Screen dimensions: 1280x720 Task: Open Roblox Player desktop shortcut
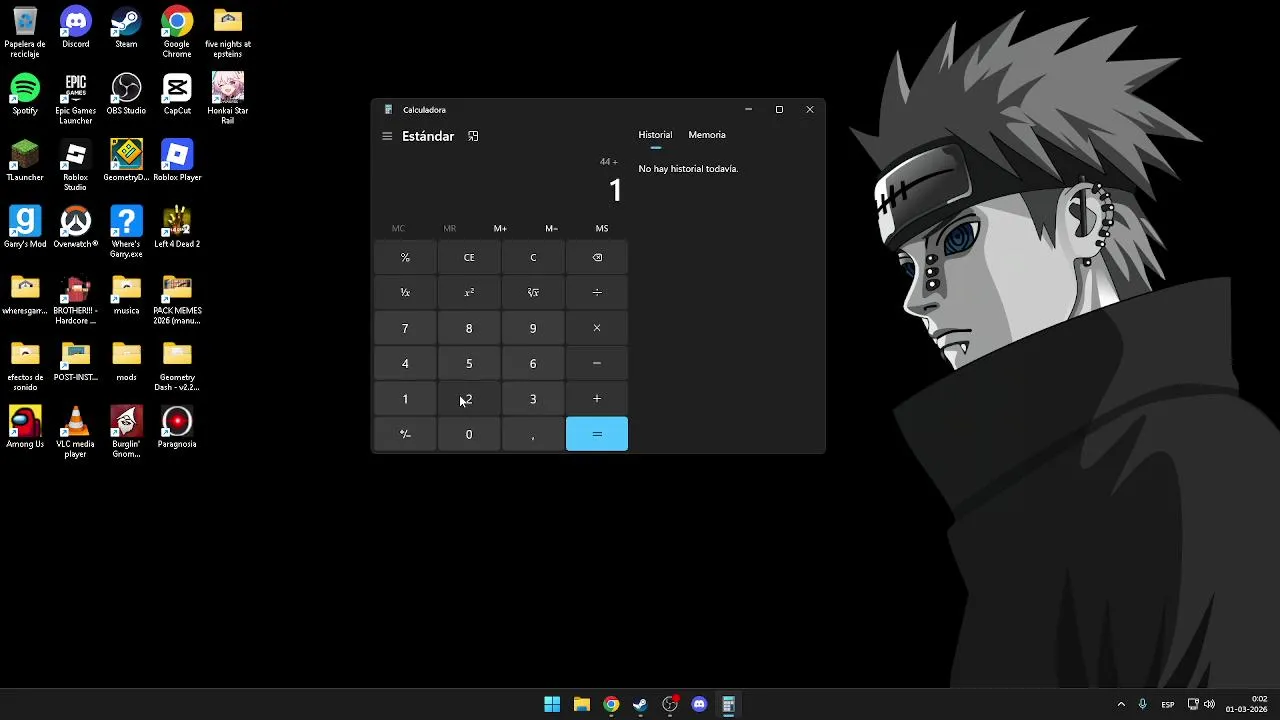tap(177, 160)
